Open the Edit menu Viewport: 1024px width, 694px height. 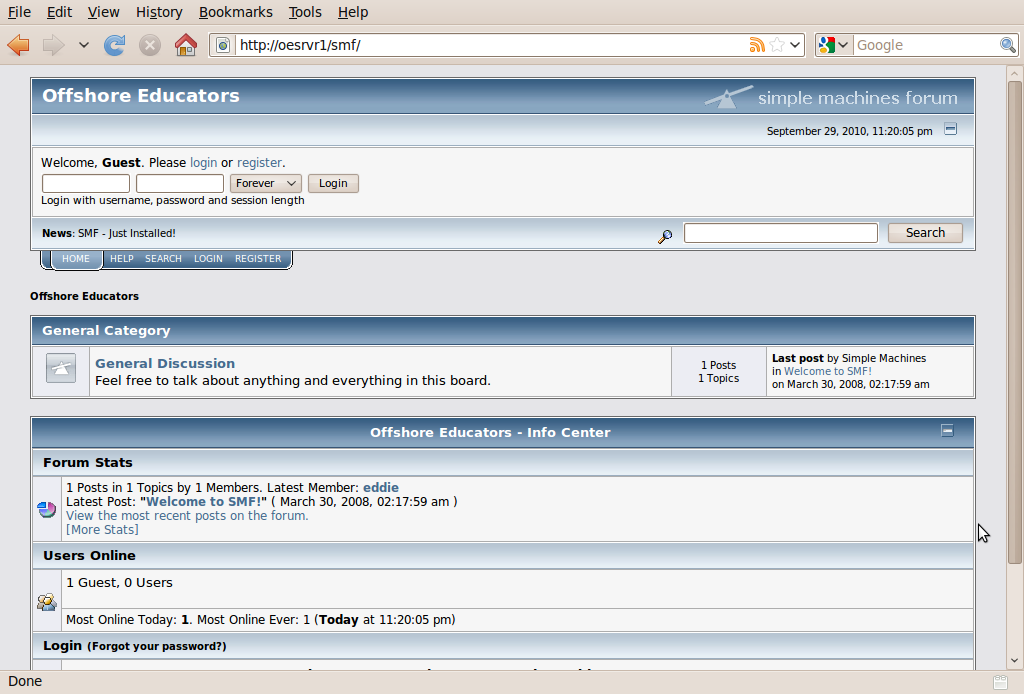pyautogui.click(x=59, y=12)
